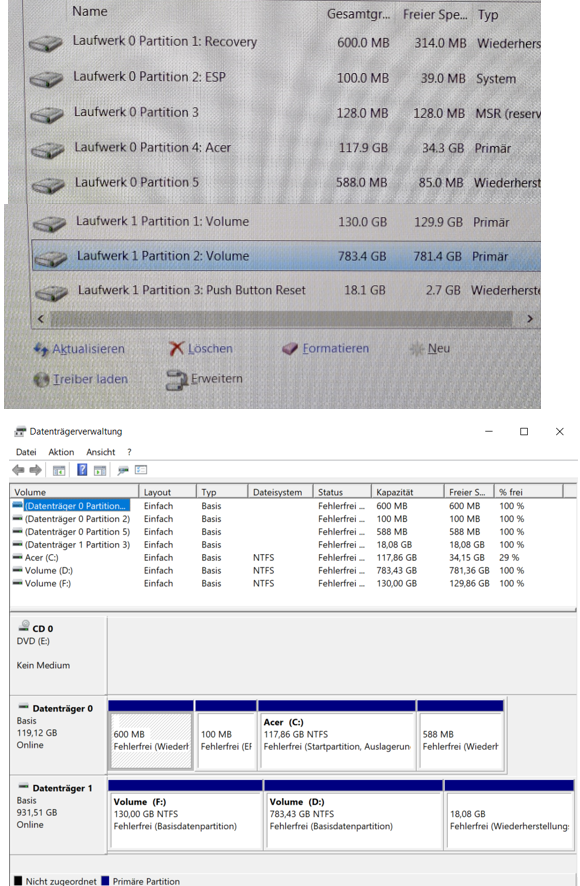Sort by % frei column header

529,492
